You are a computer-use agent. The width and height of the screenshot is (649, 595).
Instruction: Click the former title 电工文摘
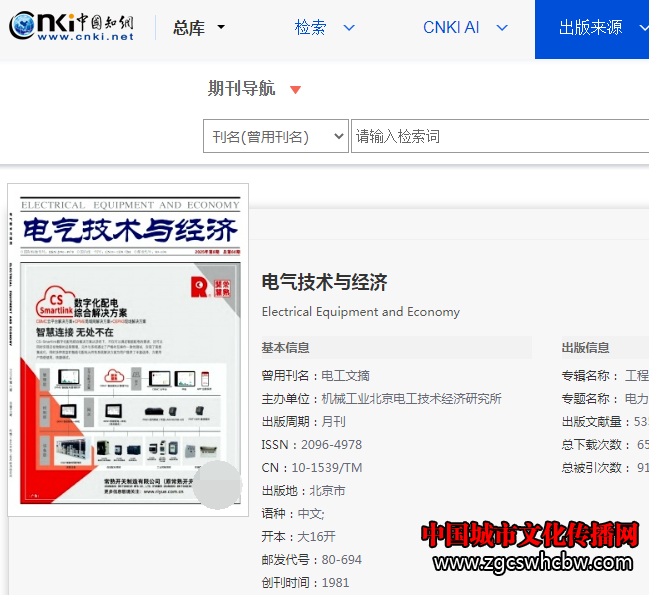(x=345, y=376)
